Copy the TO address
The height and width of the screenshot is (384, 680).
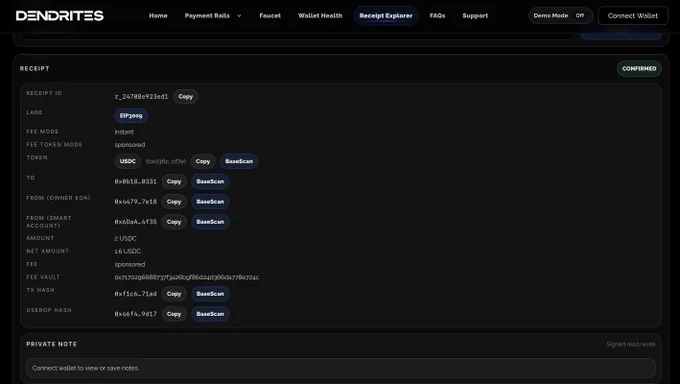tap(174, 182)
